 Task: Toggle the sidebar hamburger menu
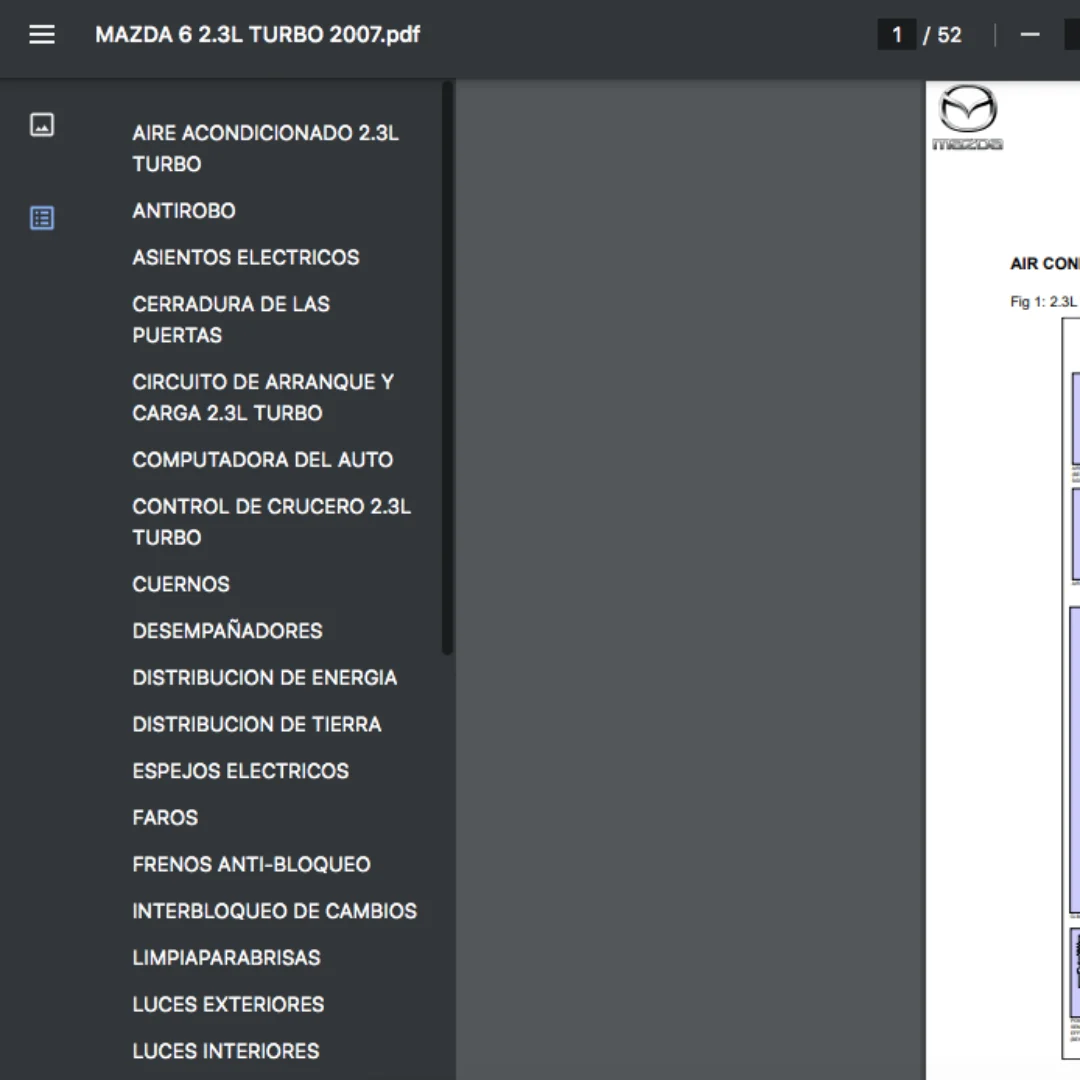tap(42, 34)
